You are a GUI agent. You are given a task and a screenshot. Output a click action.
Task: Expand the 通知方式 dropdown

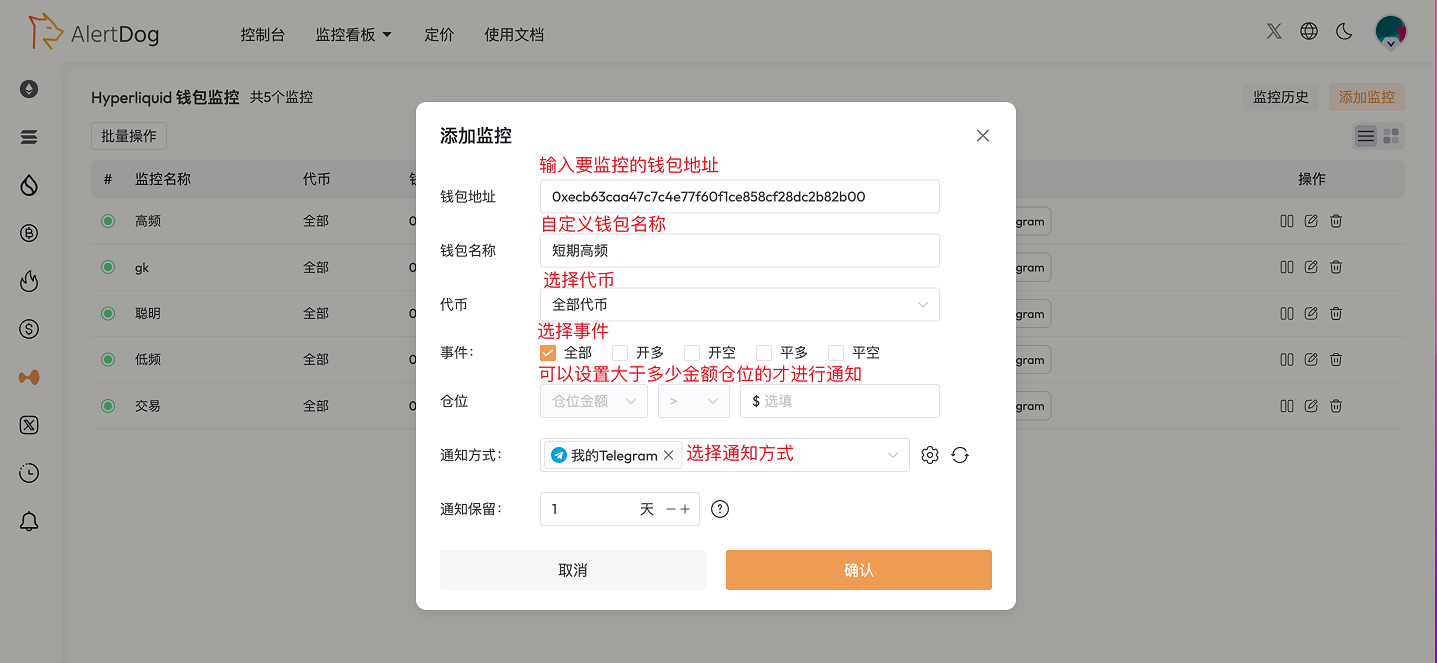[x=893, y=455]
